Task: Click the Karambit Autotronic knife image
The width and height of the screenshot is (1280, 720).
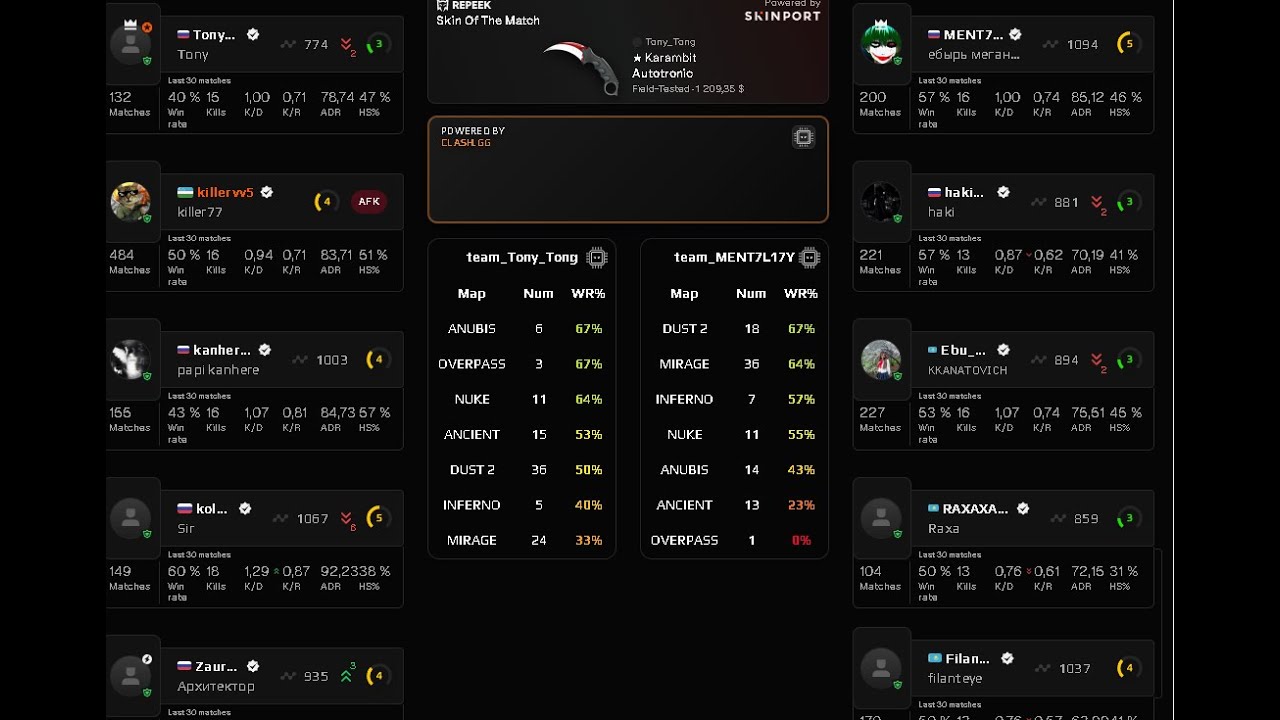Action: [x=581, y=68]
